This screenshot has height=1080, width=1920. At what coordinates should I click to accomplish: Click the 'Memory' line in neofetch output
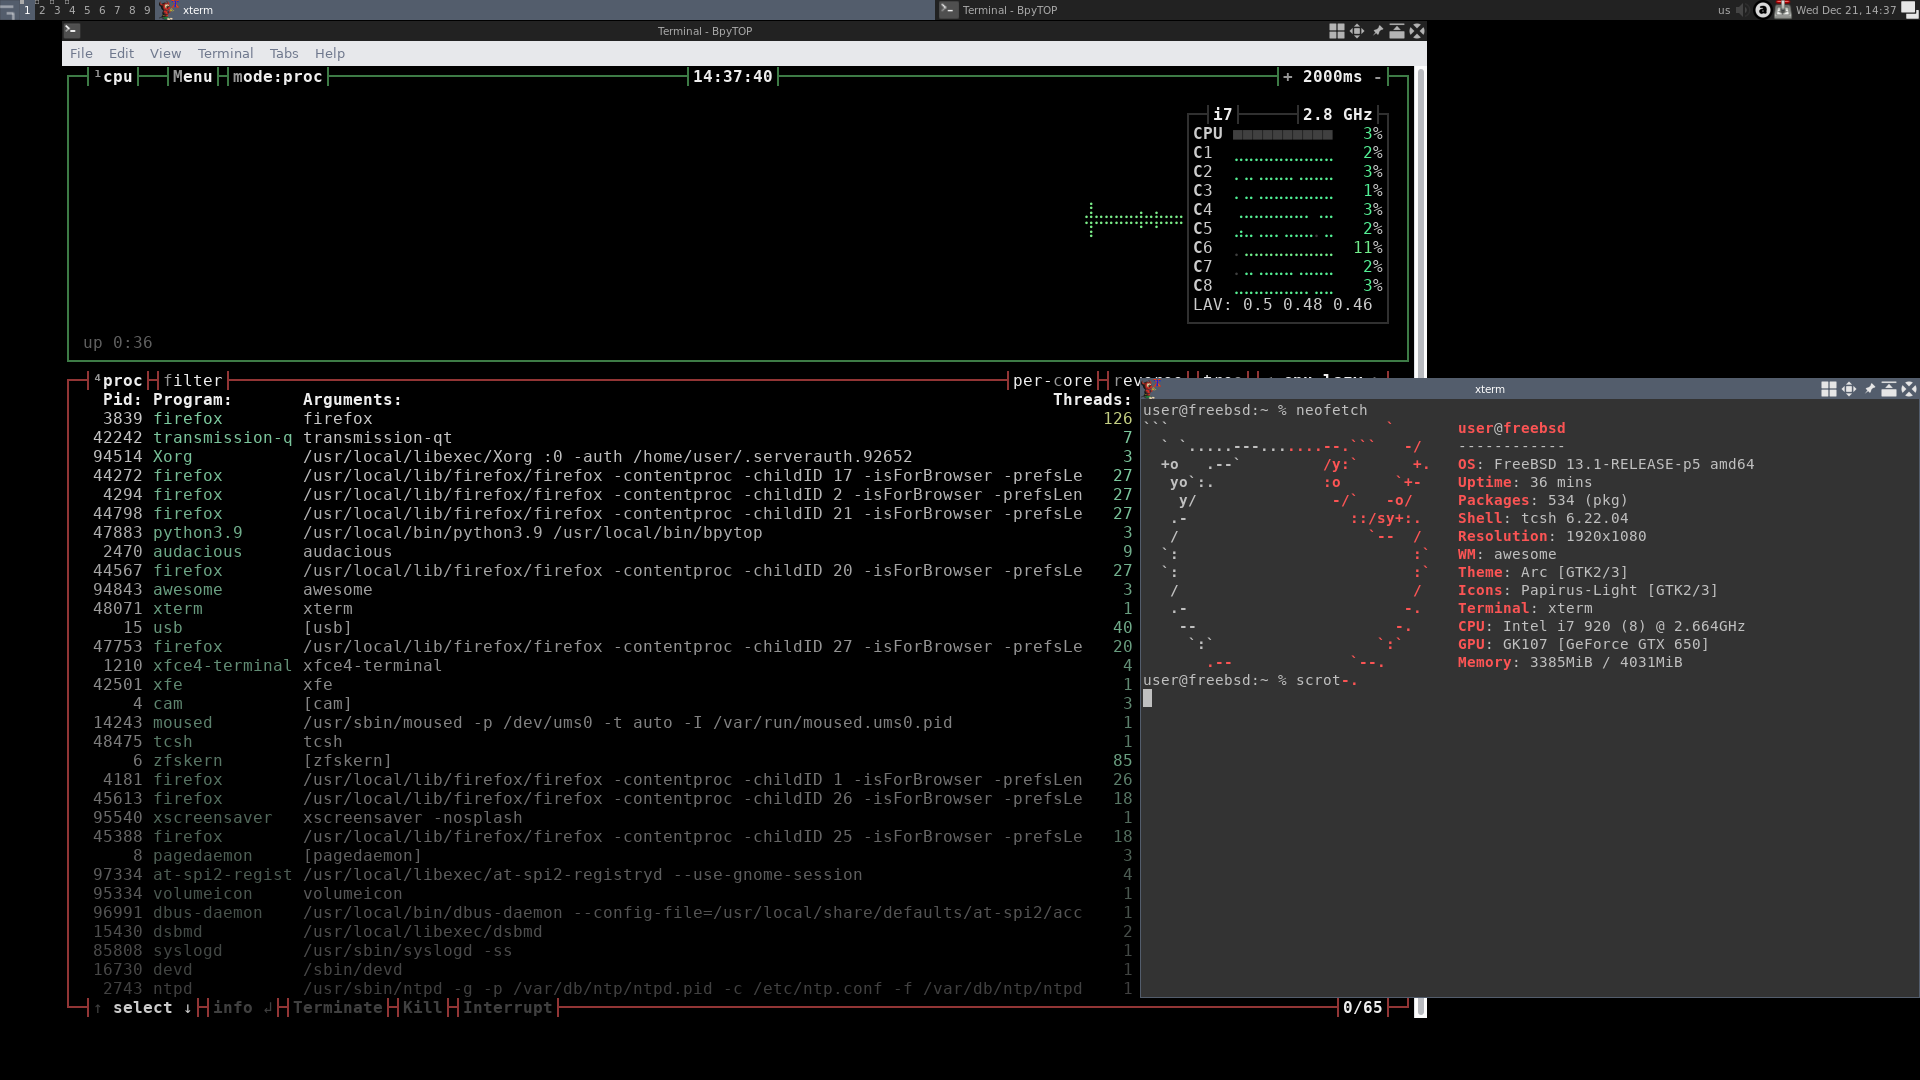coord(1570,662)
